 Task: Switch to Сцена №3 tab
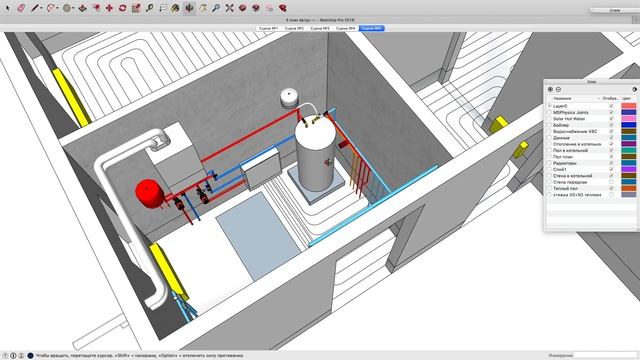coord(320,28)
